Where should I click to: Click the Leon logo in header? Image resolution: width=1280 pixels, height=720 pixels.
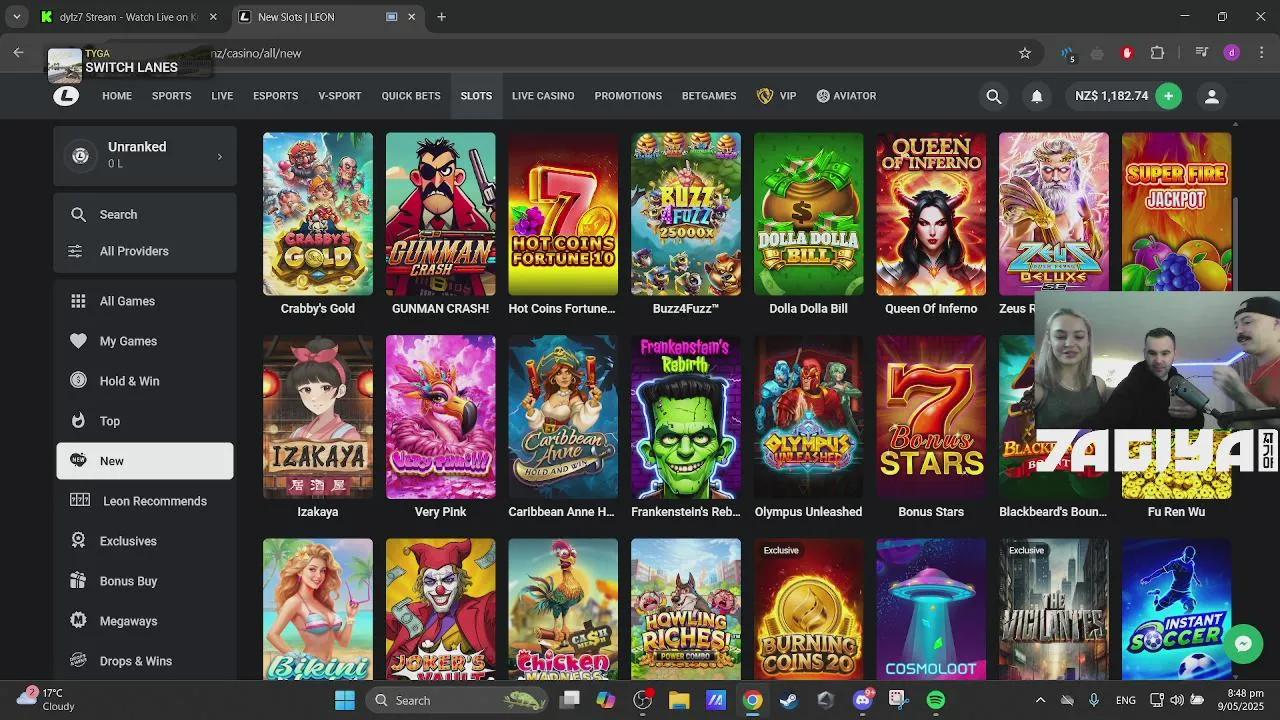[66, 96]
